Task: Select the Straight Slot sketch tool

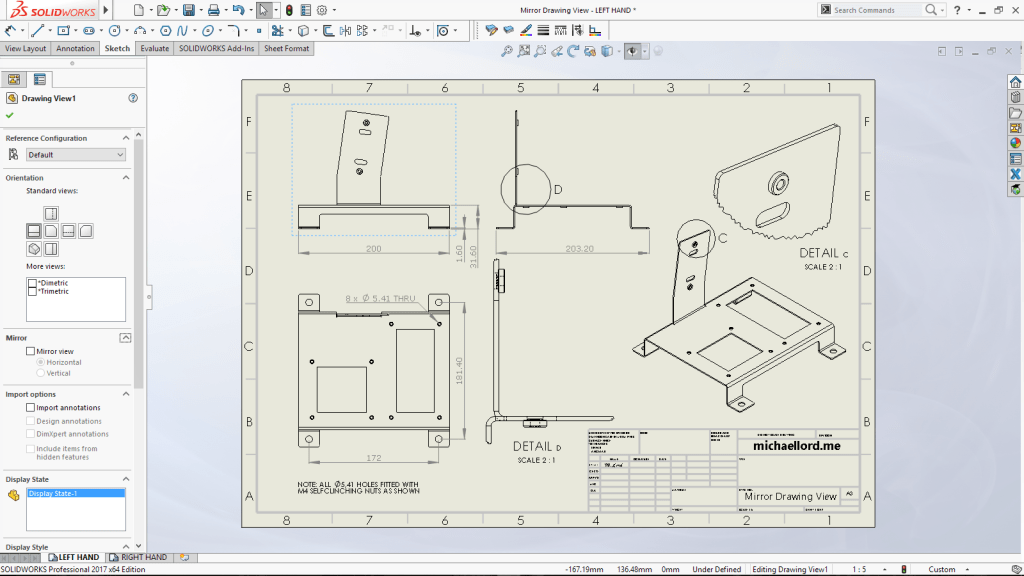Action: click(x=89, y=30)
